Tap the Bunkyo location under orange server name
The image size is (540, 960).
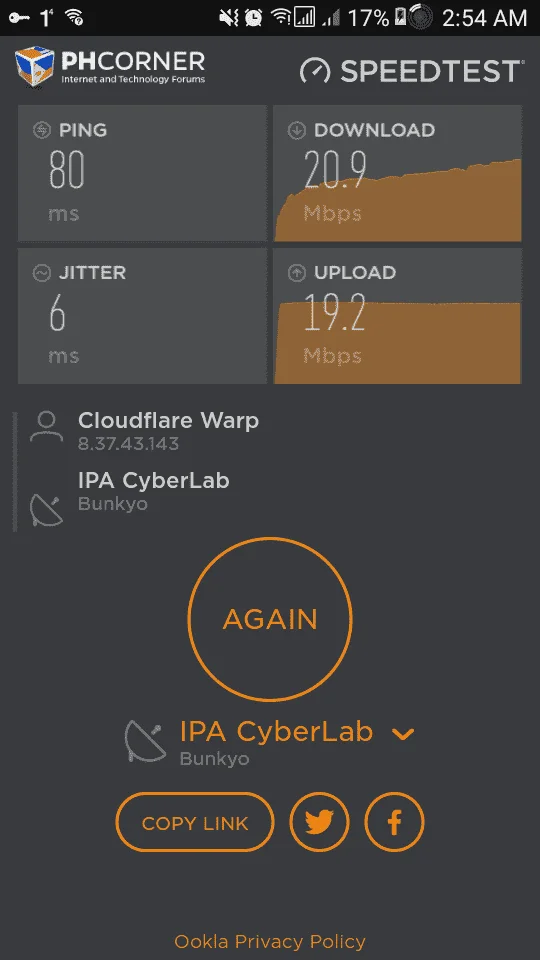click(214, 759)
